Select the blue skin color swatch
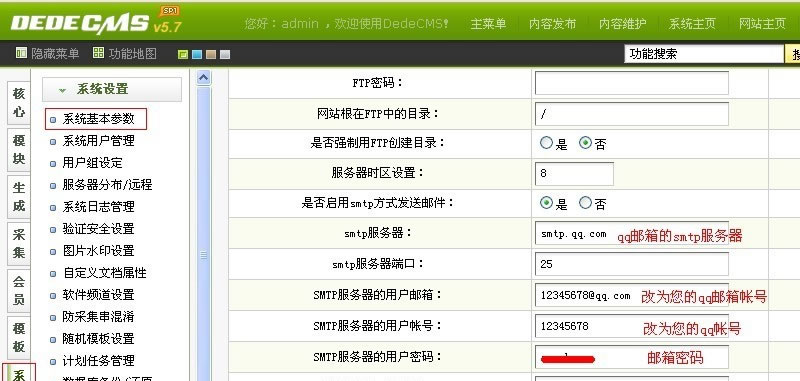The width and height of the screenshot is (800, 381). click(x=197, y=55)
